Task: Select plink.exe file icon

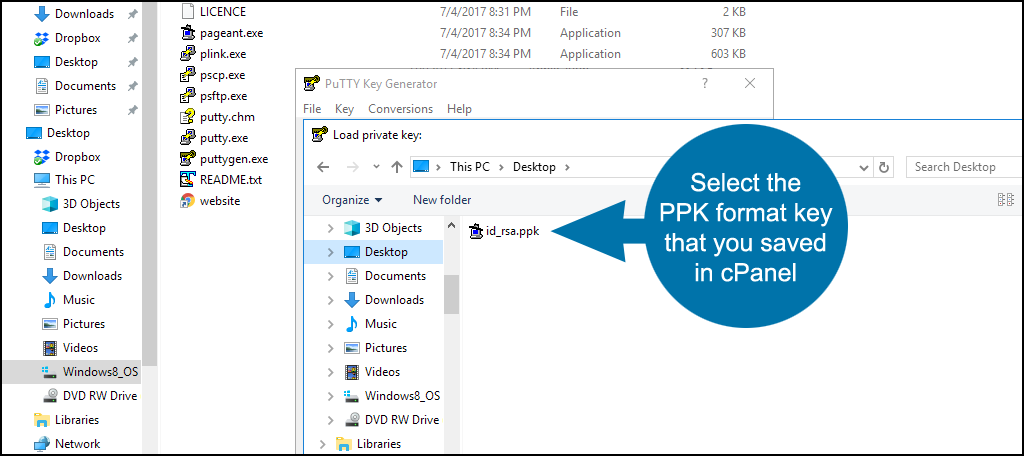Action: coord(188,54)
